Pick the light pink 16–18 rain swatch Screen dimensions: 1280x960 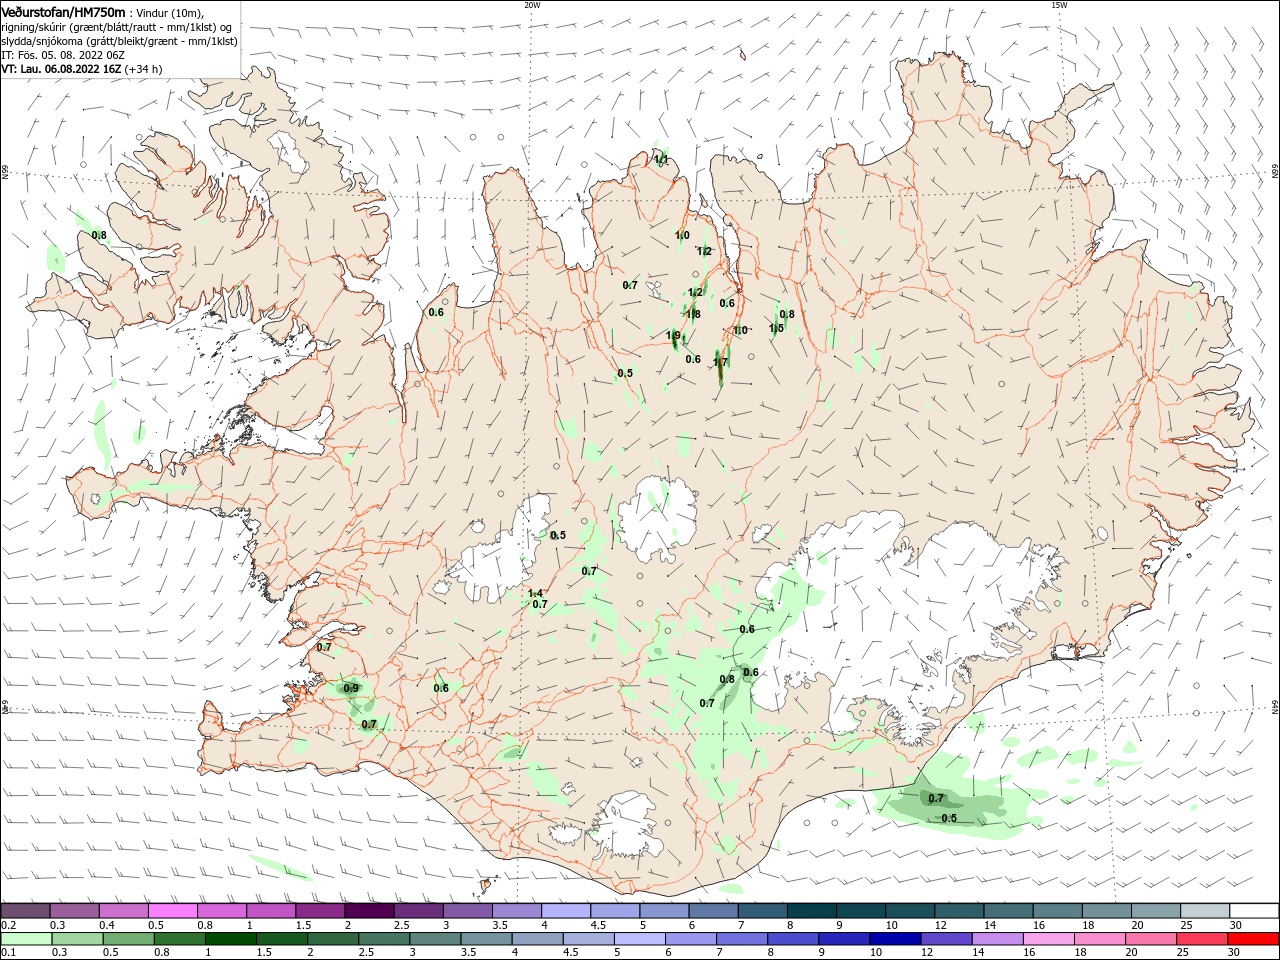coord(1047,939)
